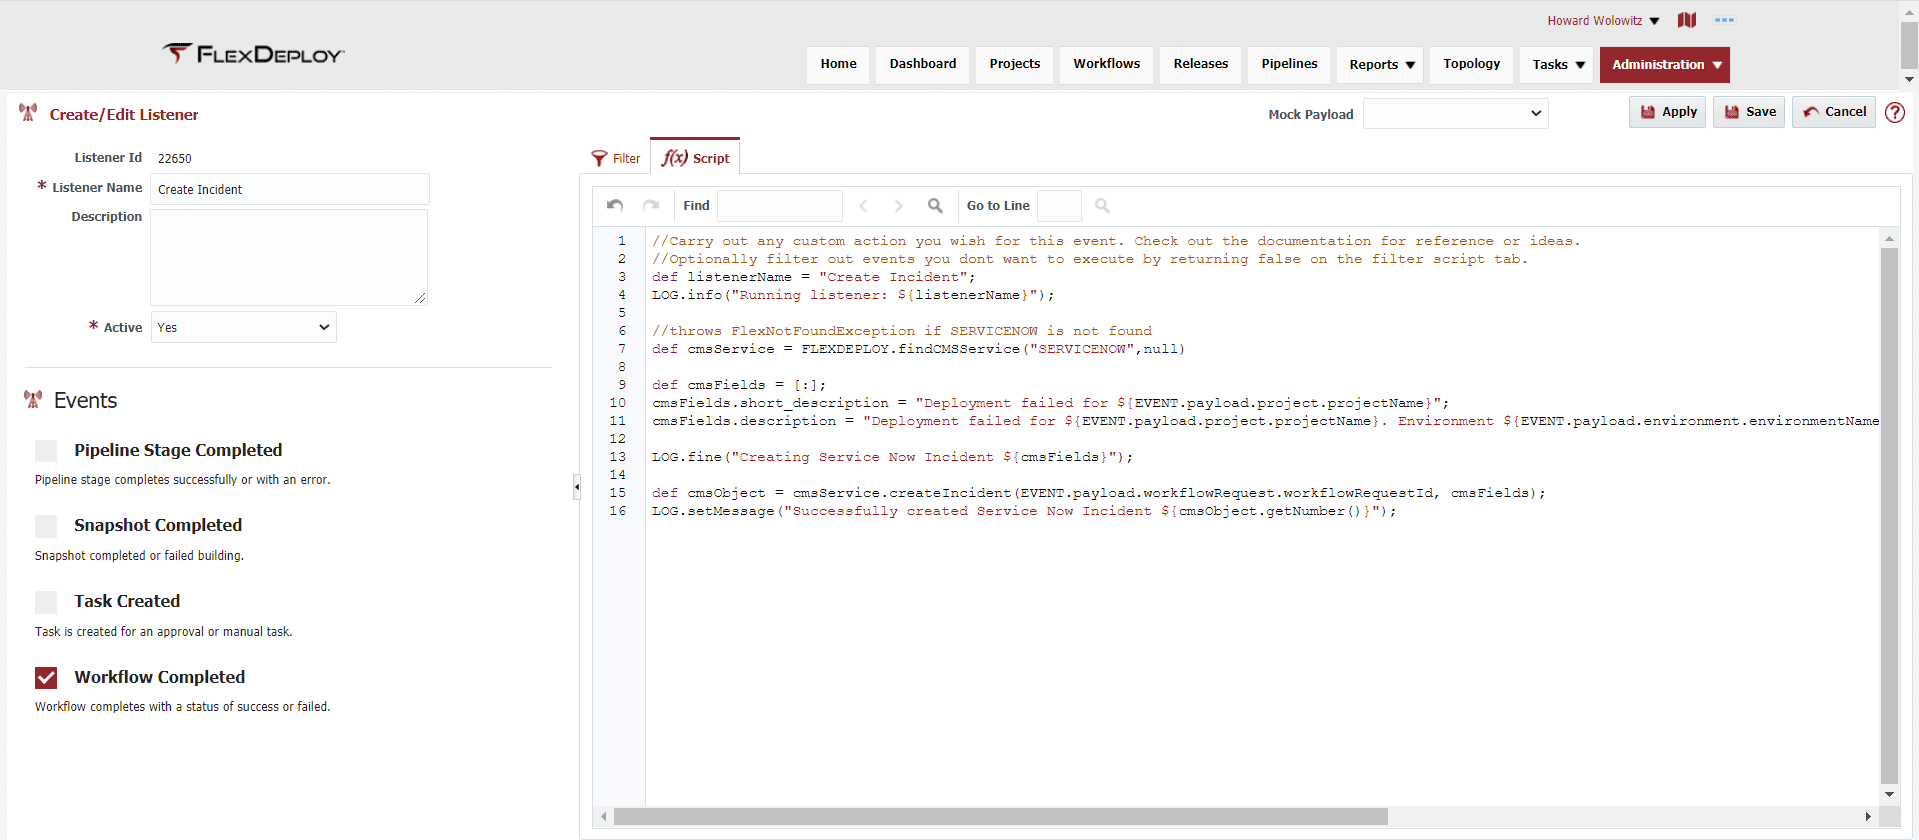Screen dimensions: 1919x840
Task: Open the Dashboard menu item
Action: tap(922, 64)
